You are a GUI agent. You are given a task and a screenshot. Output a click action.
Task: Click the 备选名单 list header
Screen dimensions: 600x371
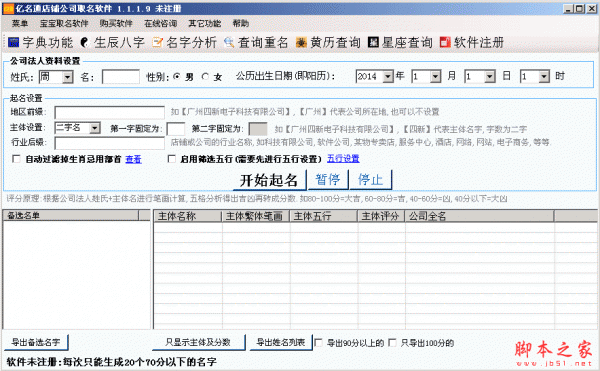71,215
